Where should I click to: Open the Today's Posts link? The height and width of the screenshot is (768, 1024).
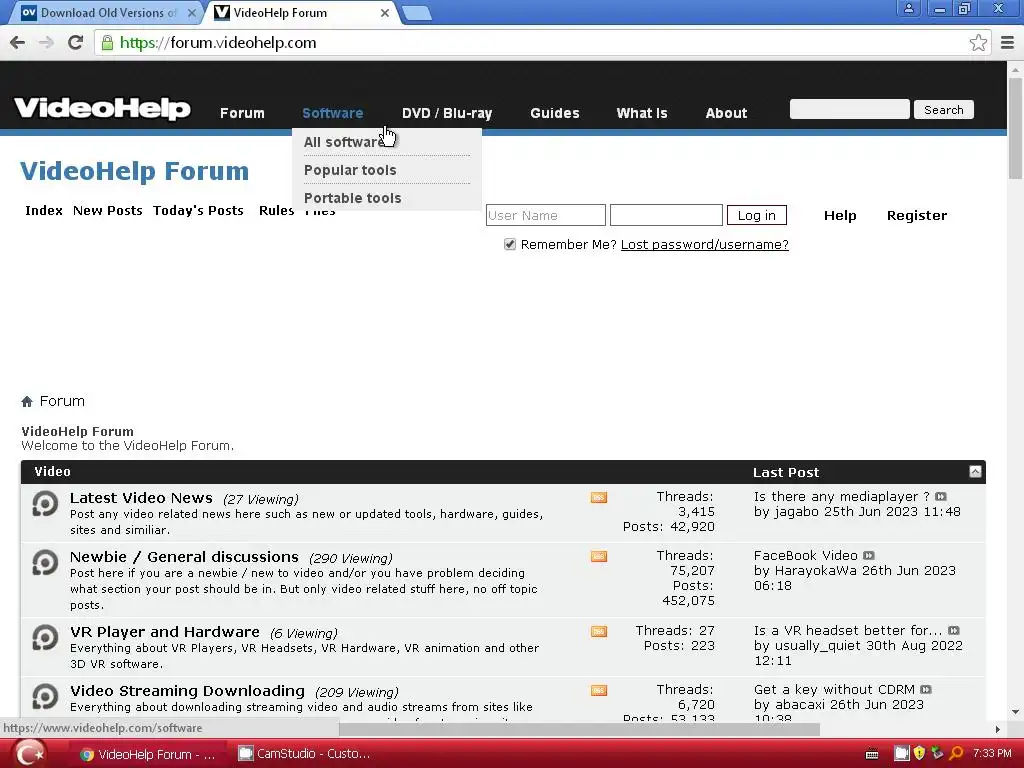click(198, 210)
